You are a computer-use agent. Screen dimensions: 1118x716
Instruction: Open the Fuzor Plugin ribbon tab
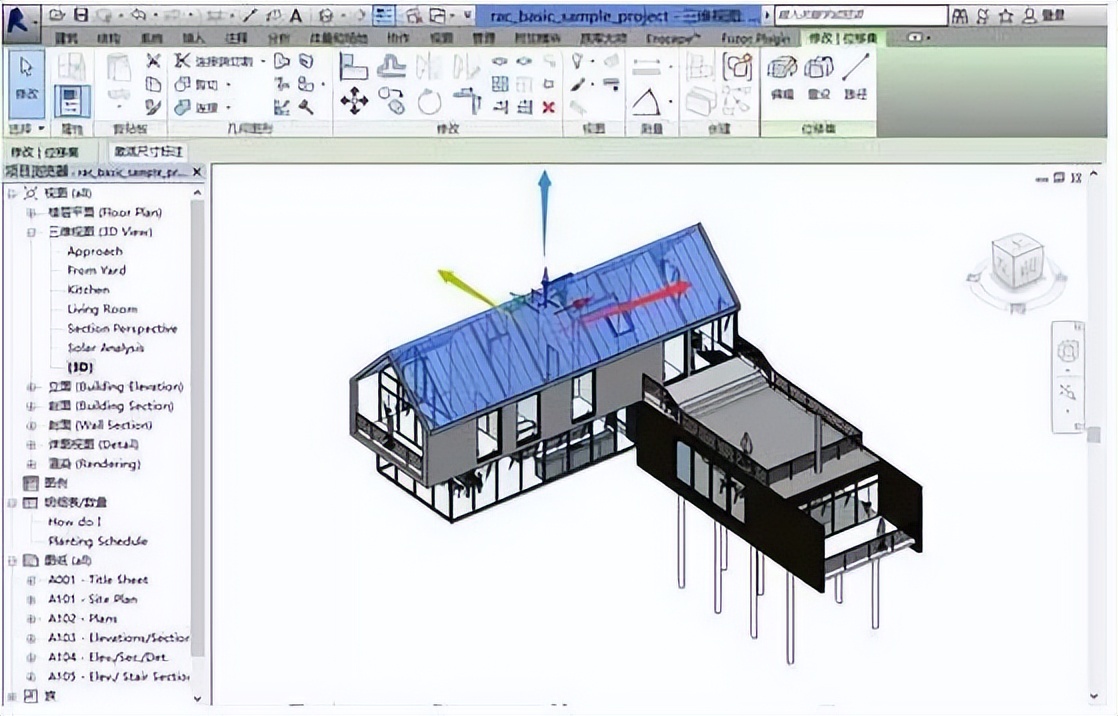[x=756, y=37]
